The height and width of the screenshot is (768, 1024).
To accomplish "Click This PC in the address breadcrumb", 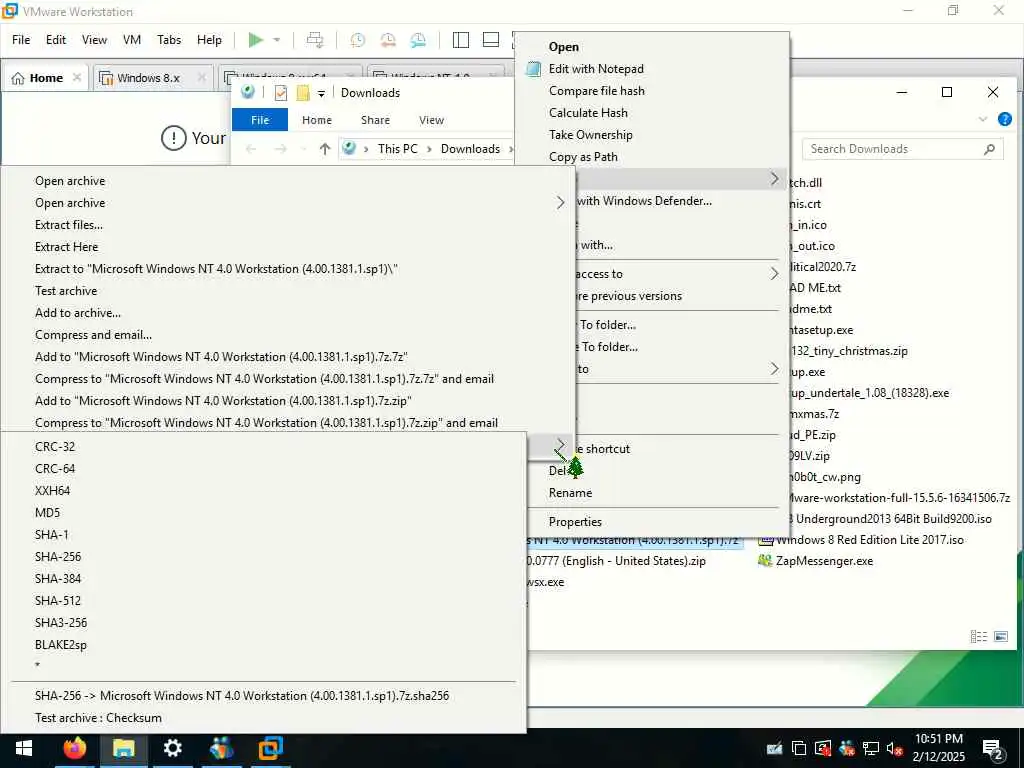I will (x=397, y=149).
